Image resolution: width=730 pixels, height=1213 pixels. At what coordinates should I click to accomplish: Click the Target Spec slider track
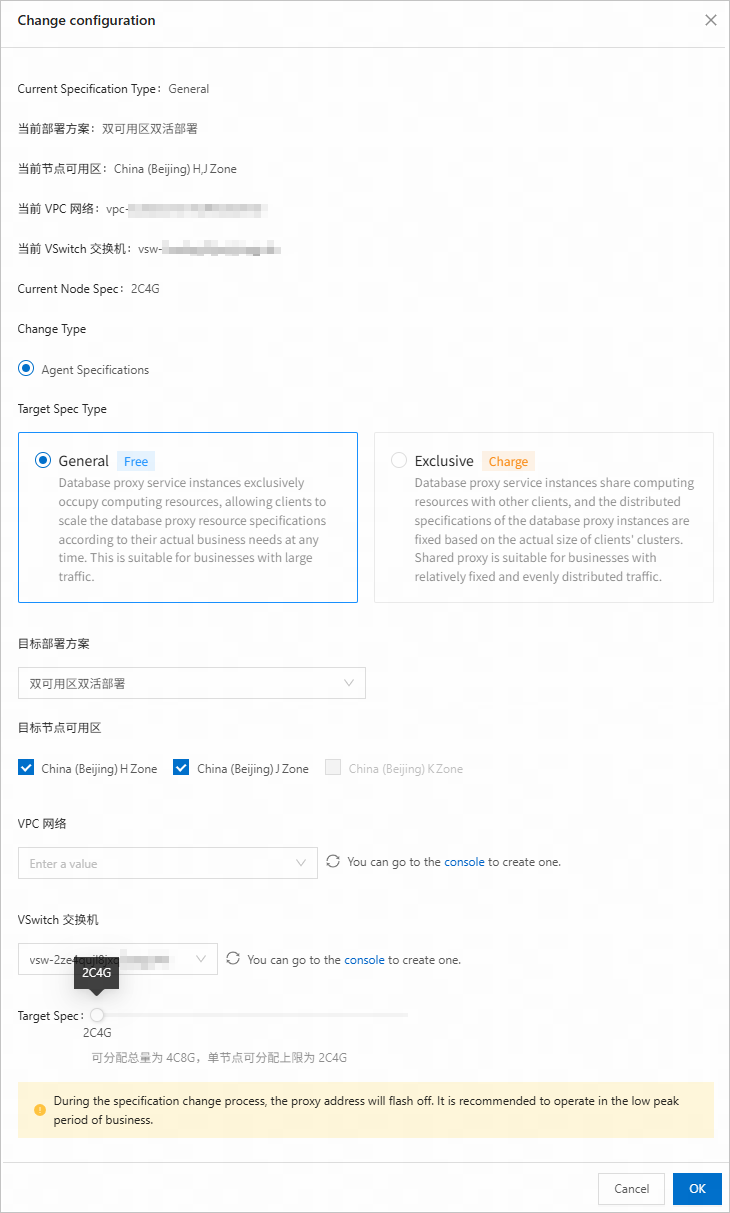coord(252,1015)
